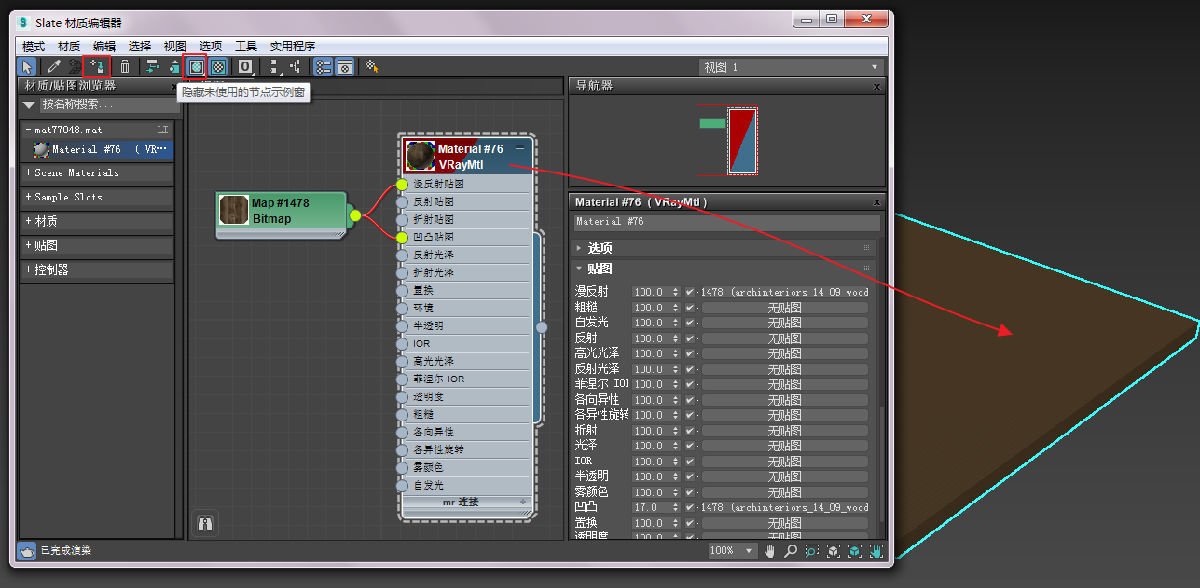The width and height of the screenshot is (1200, 588).
Task: Select the Map #1478 Bitmap node thumbnail
Action: coord(234,211)
